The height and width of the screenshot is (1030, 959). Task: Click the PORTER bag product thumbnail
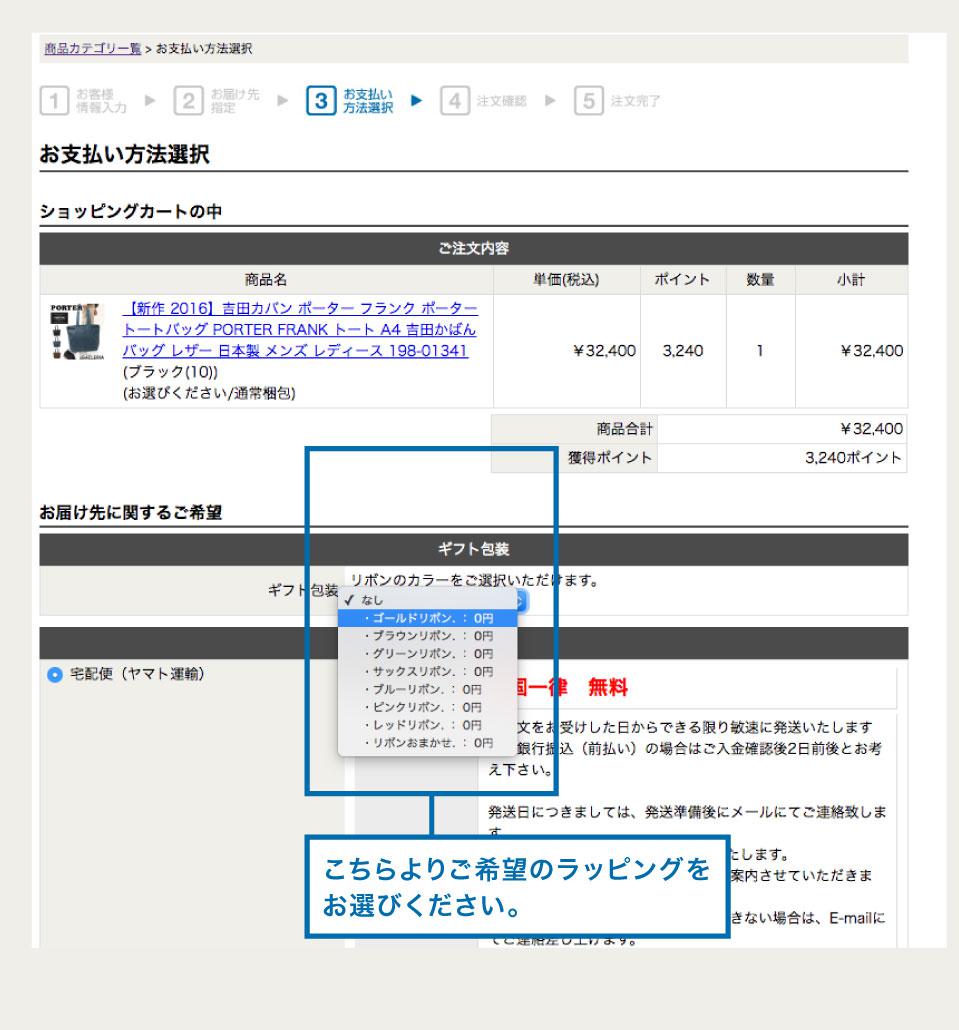click(78, 331)
